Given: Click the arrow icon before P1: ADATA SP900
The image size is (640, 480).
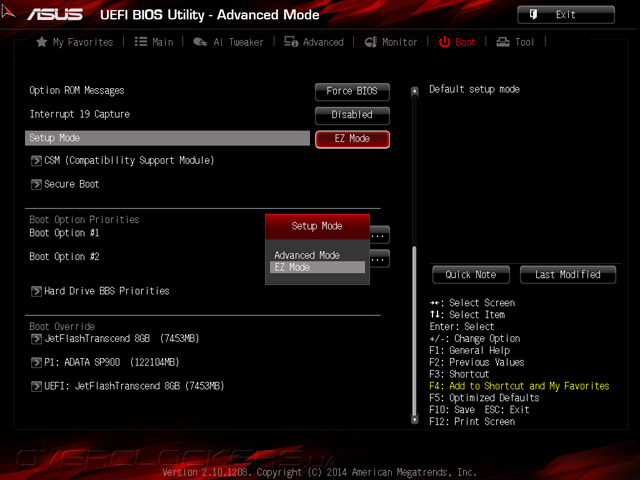Looking at the screenshot, I should [x=36, y=362].
